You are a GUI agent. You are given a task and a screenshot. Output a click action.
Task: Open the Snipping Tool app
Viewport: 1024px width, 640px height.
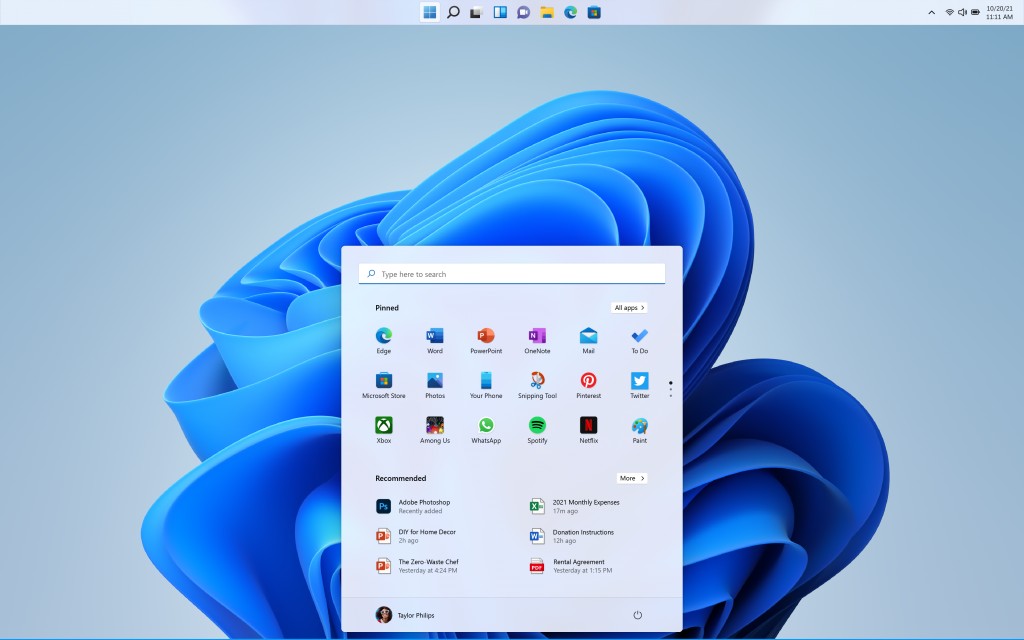click(x=537, y=381)
